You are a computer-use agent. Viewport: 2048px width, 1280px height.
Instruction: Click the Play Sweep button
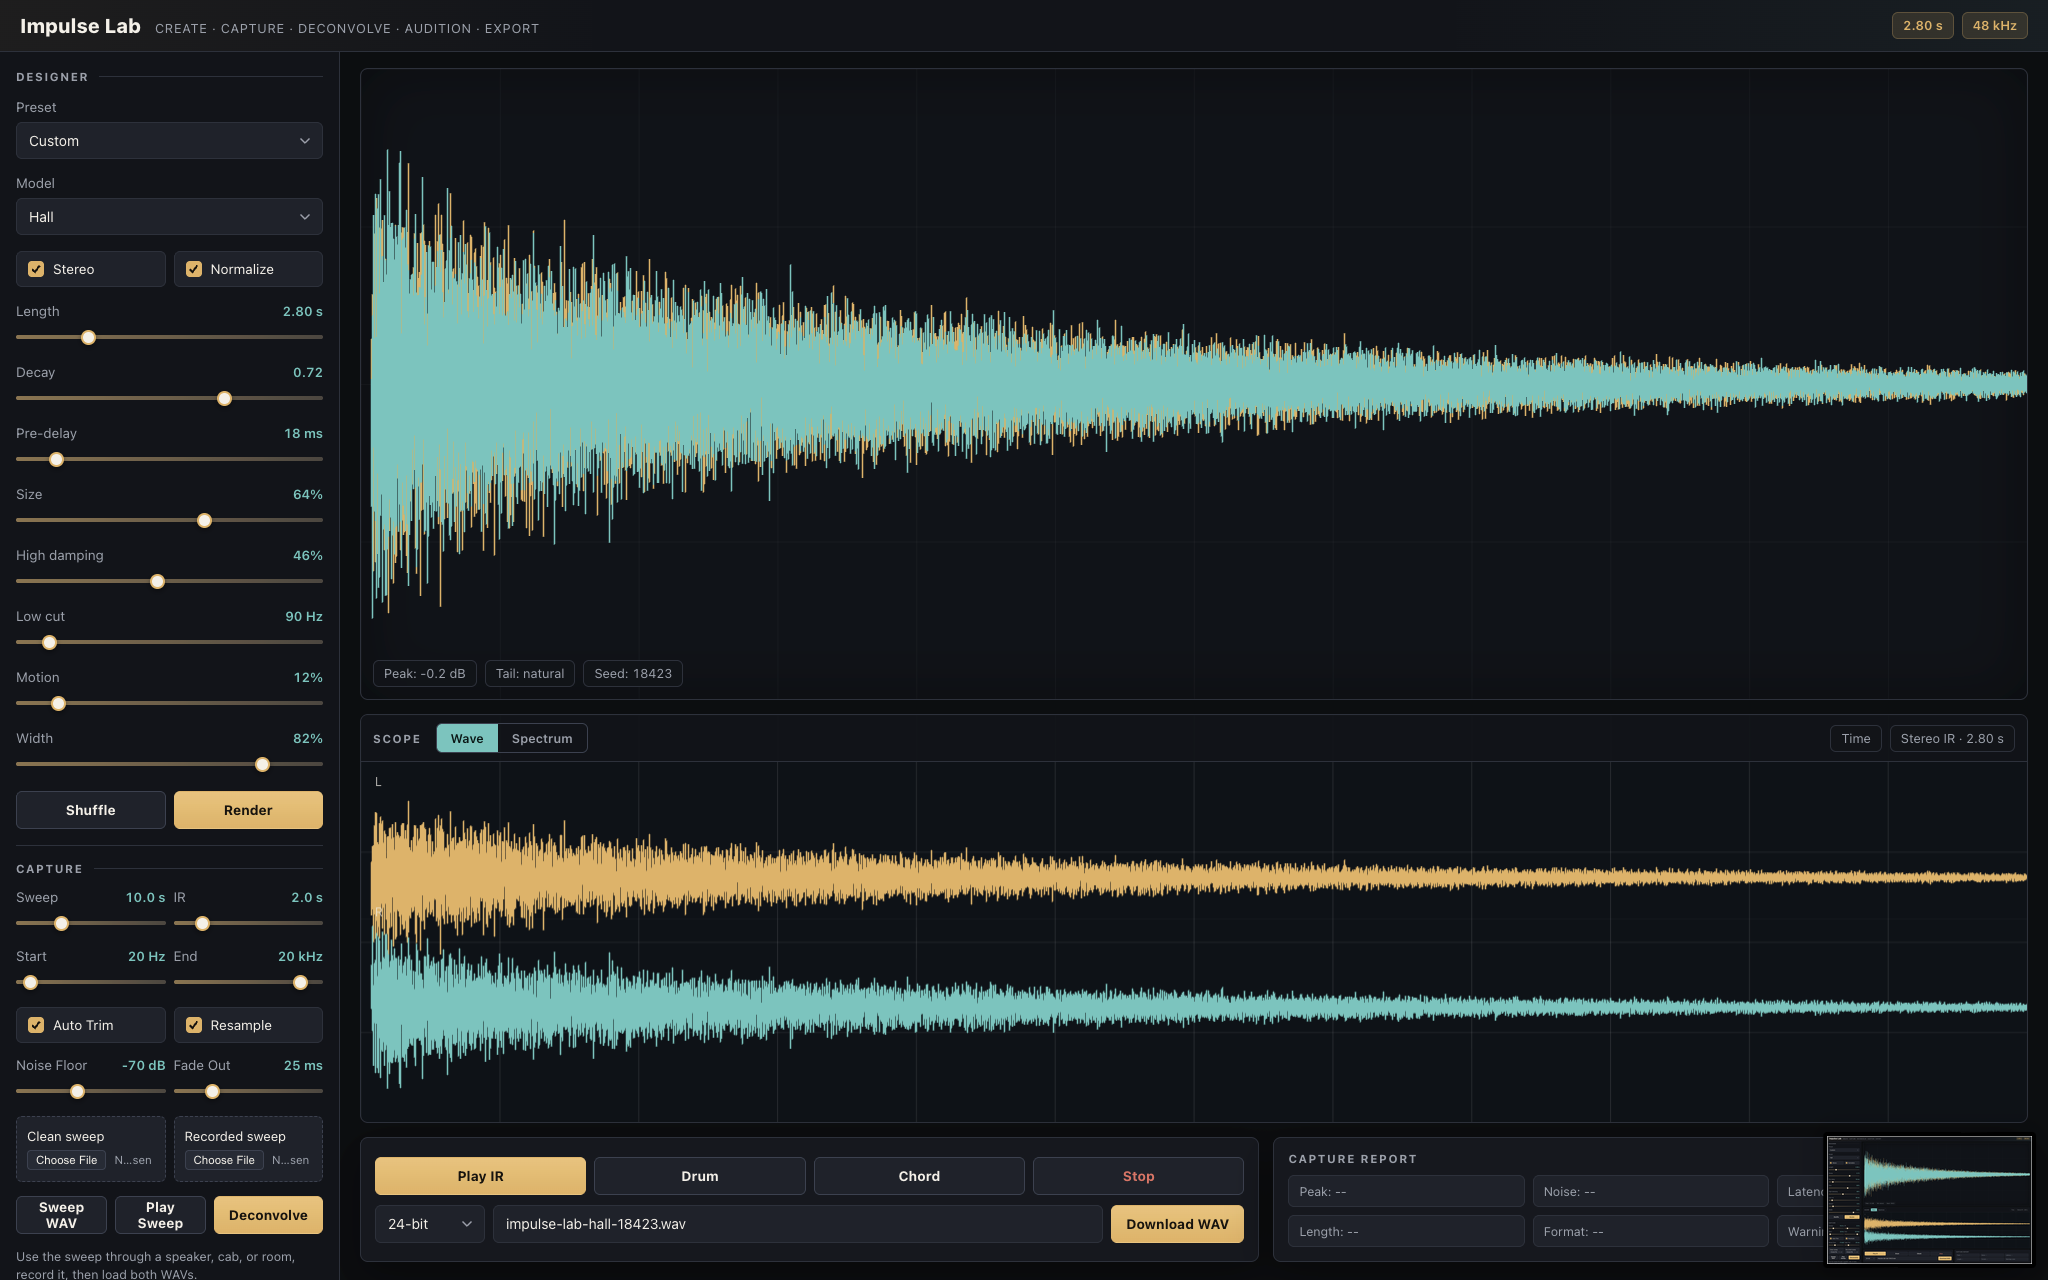coord(160,1215)
